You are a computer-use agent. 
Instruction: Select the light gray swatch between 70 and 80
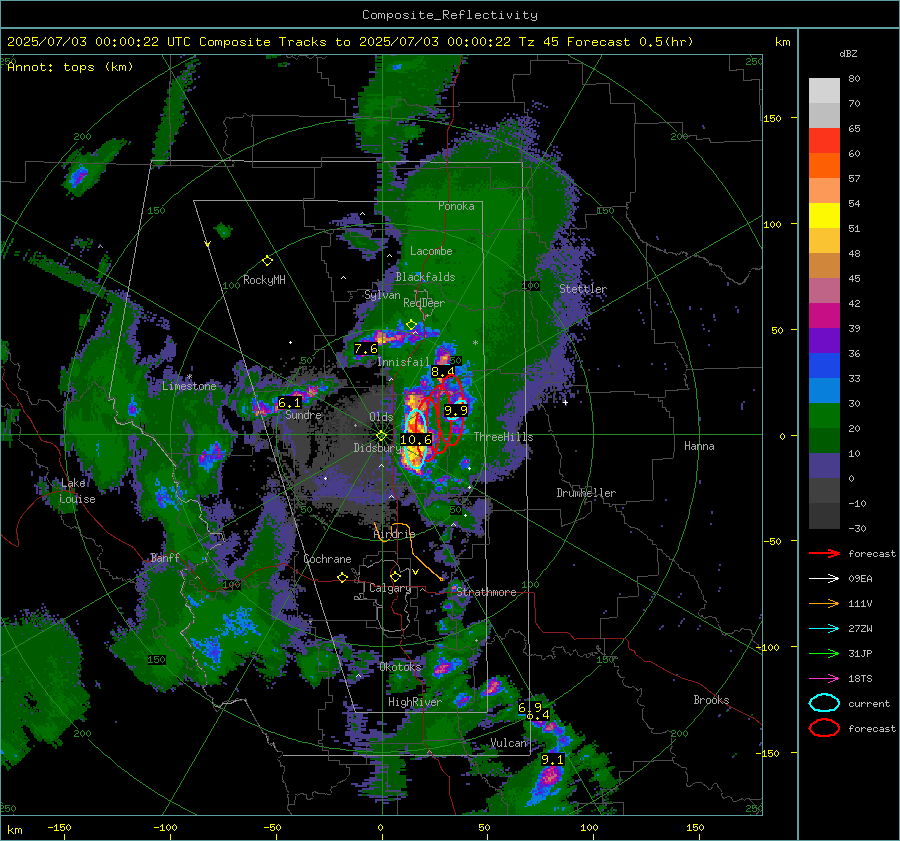(x=824, y=91)
